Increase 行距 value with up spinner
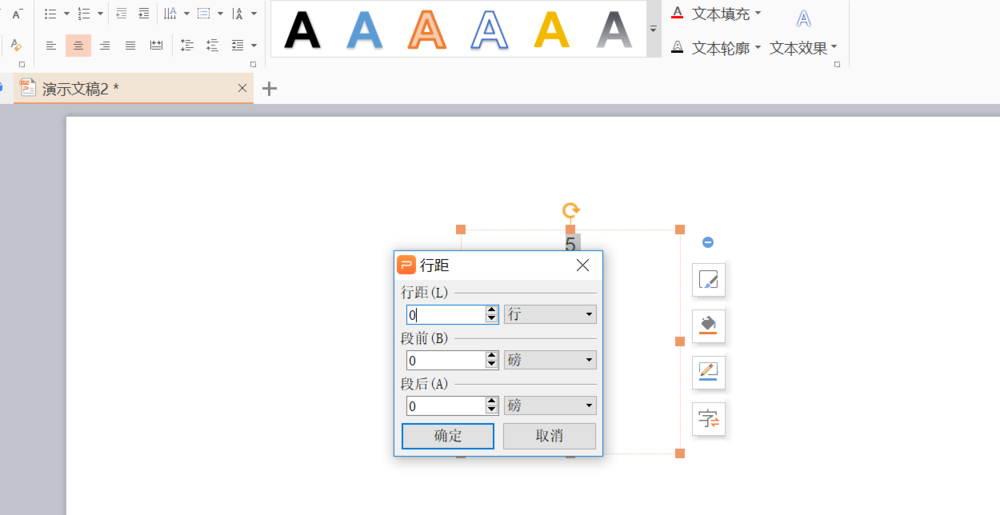The image size is (1000, 515). [492, 310]
